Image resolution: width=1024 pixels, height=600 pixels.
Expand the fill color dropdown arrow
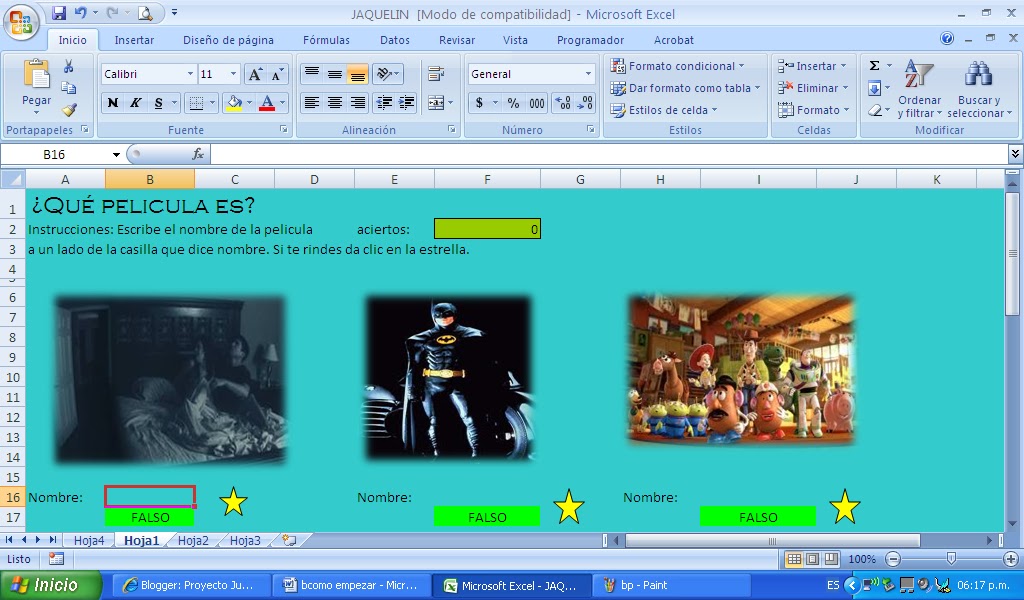(x=248, y=103)
